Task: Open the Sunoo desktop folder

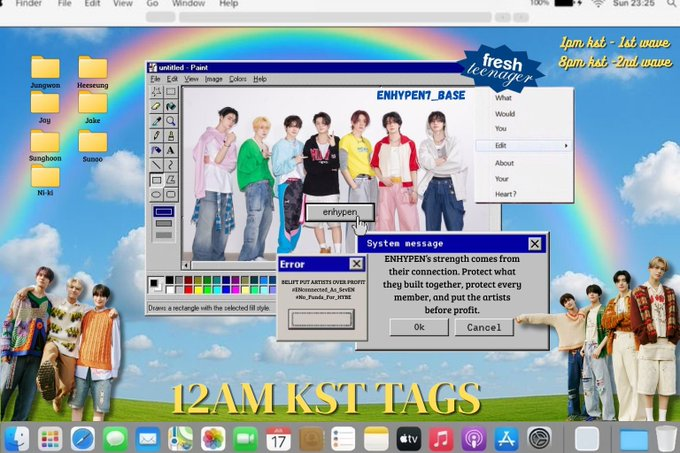Action: (92, 146)
